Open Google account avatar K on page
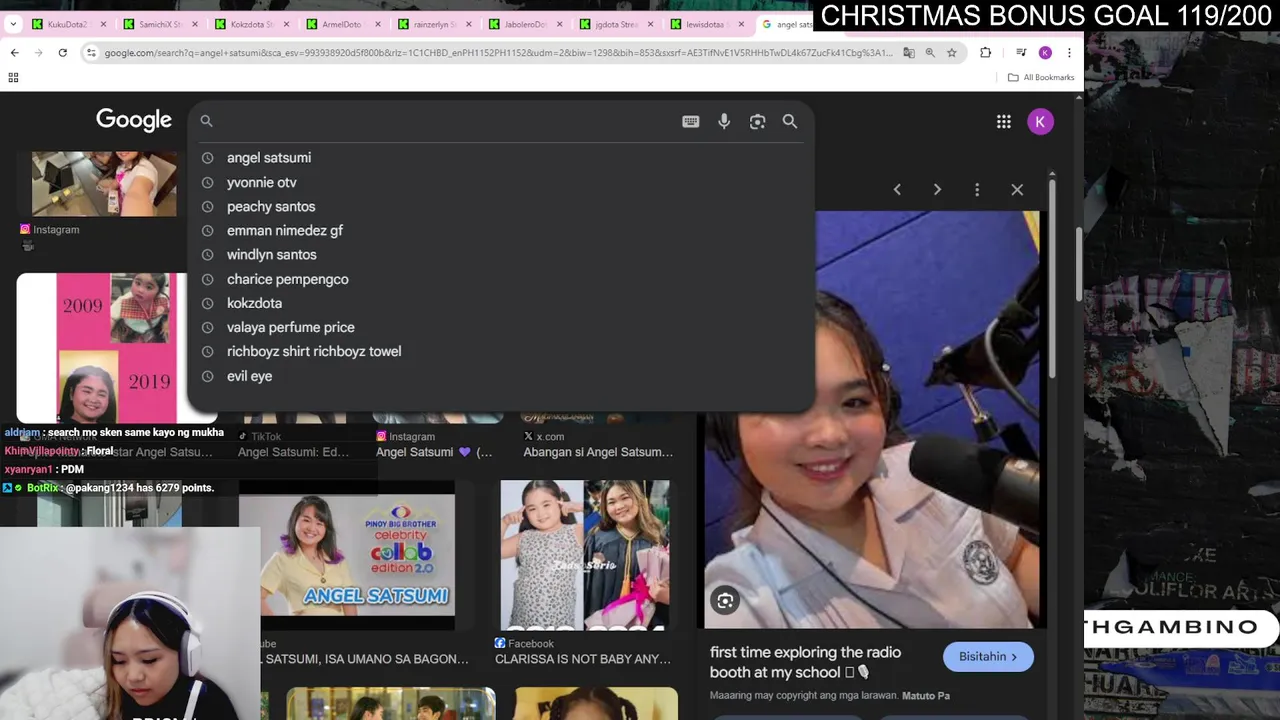The width and height of the screenshot is (1280, 720). (x=1040, y=121)
